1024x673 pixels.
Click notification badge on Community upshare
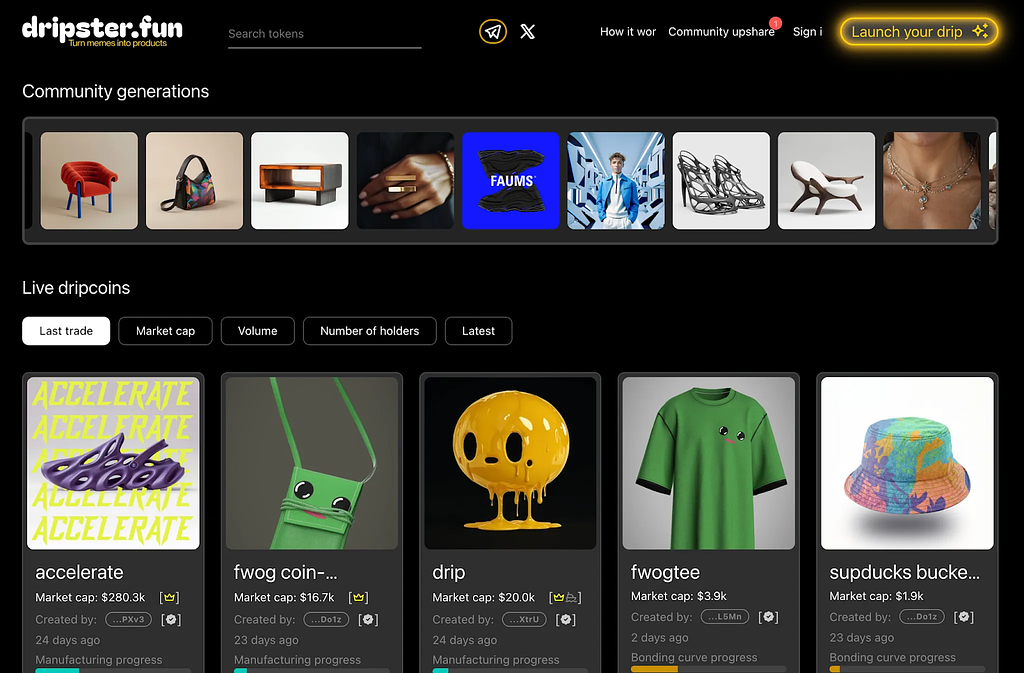775,23
